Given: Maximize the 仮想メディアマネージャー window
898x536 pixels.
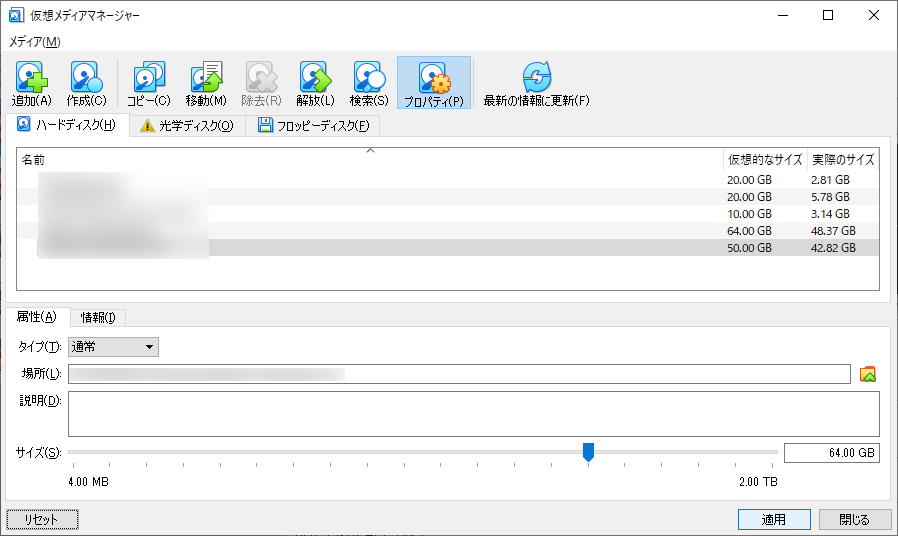Looking at the screenshot, I should (x=828, y=15).
